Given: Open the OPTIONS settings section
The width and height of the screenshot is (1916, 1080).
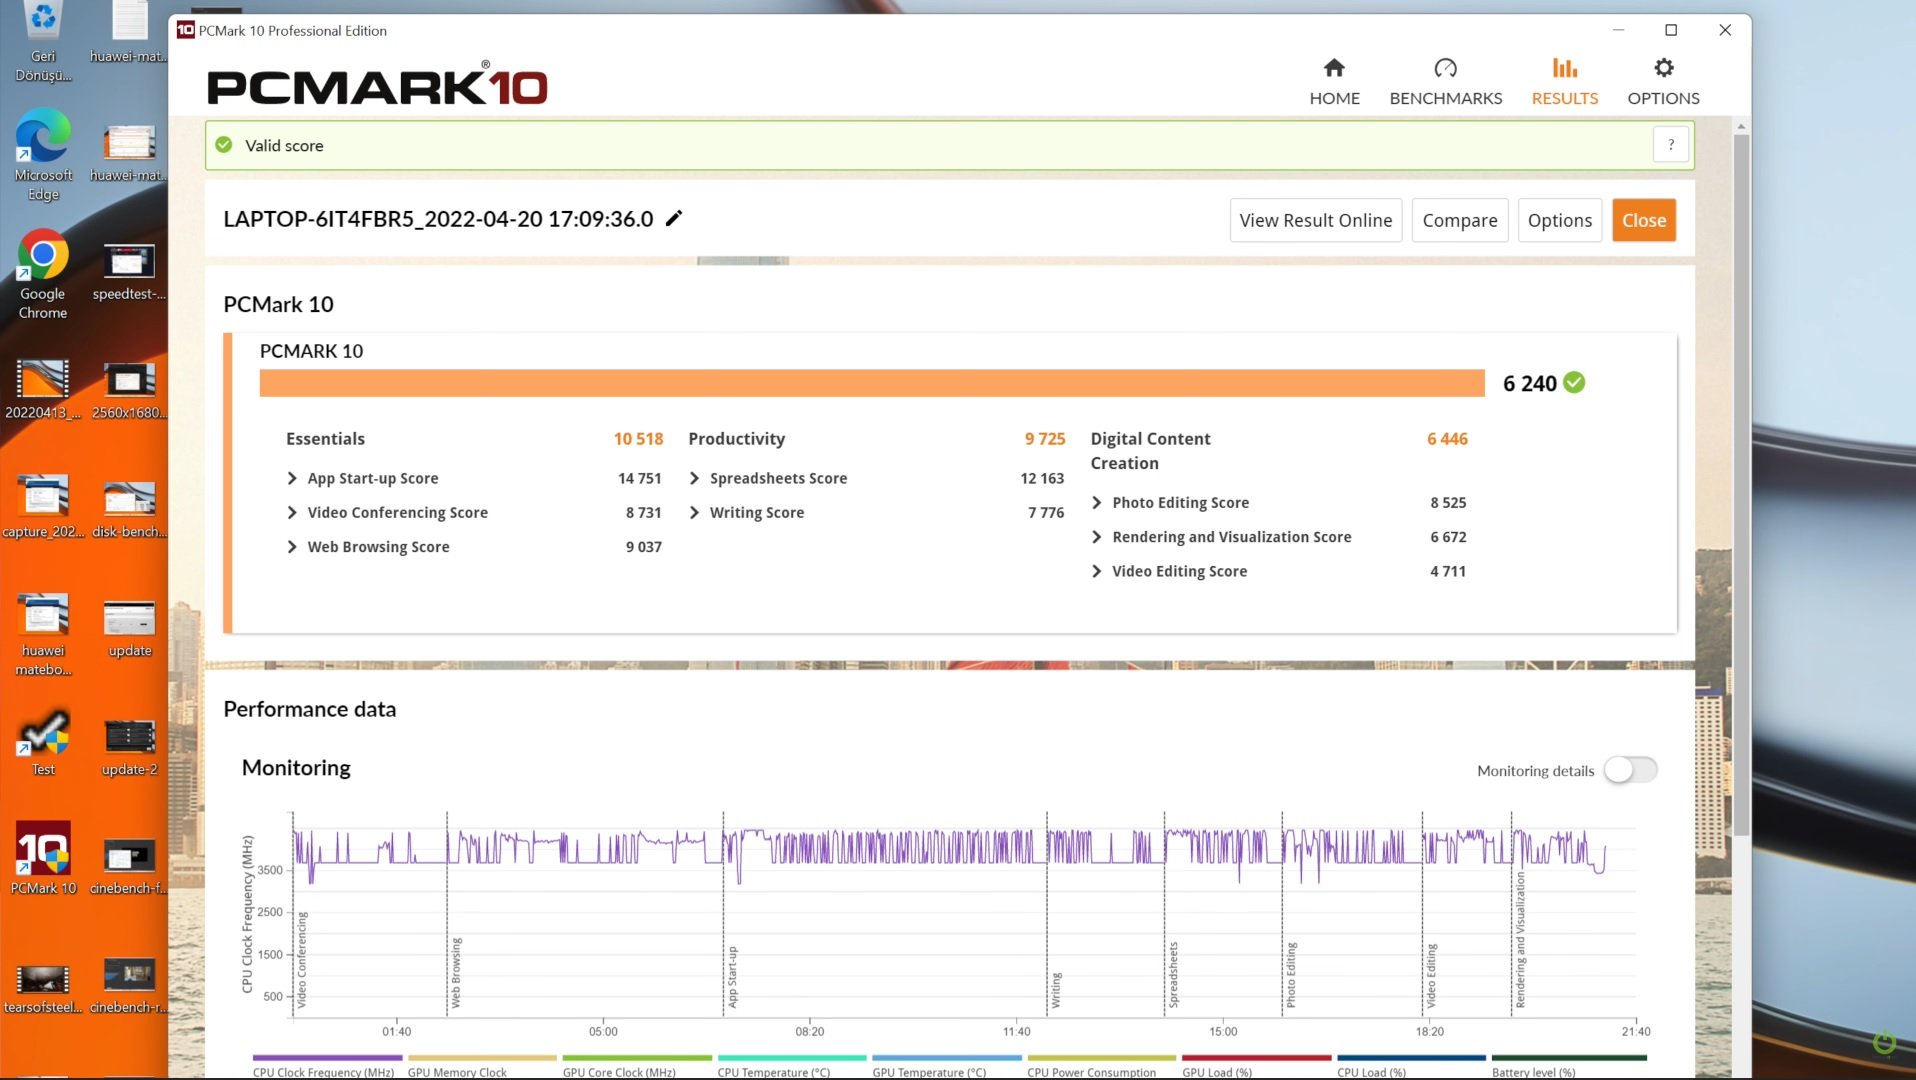Looking at the screenshot, I should click(x=1663, y=82).
